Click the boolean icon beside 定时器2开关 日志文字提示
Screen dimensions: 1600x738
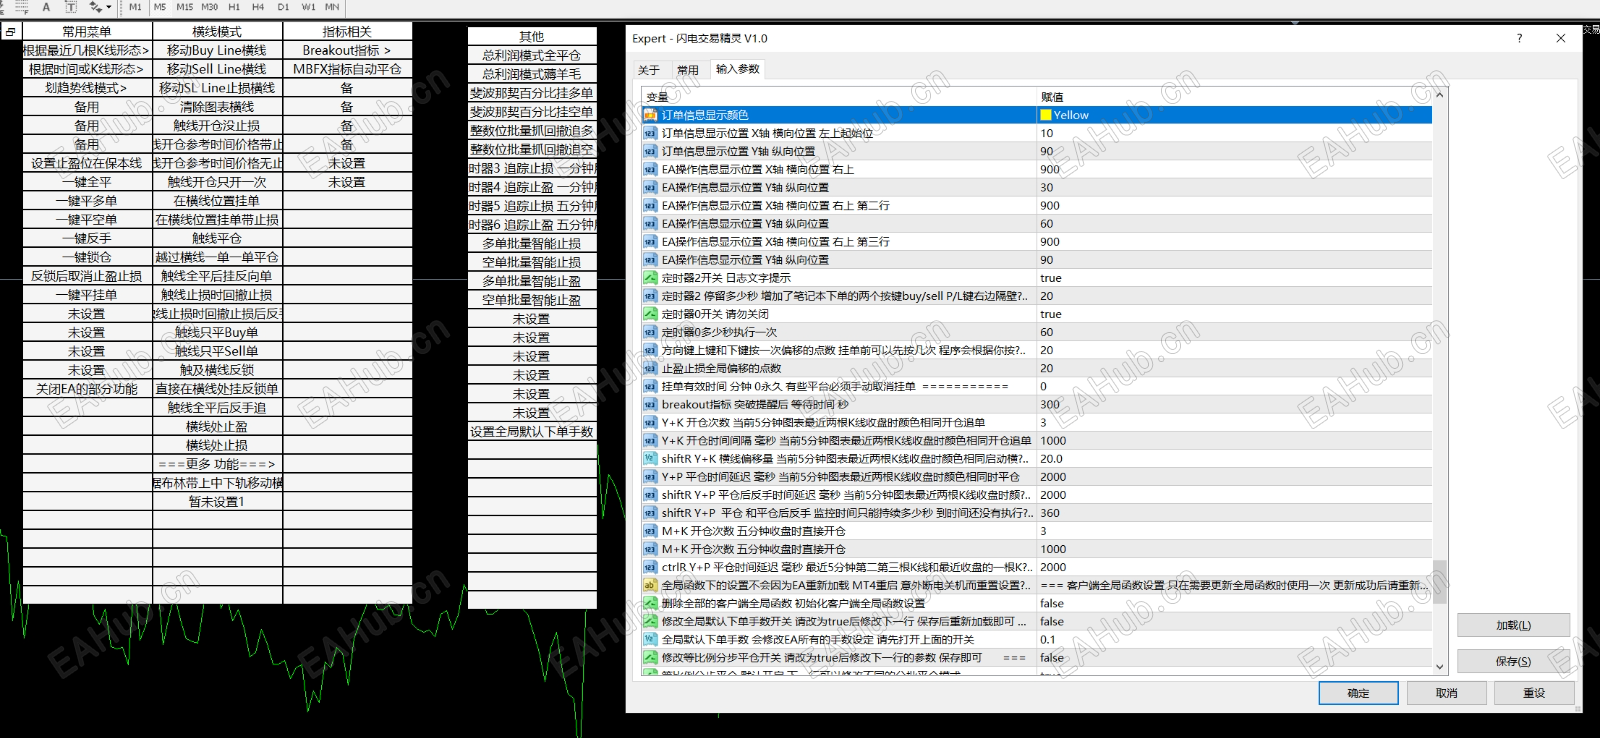(650, 278)
